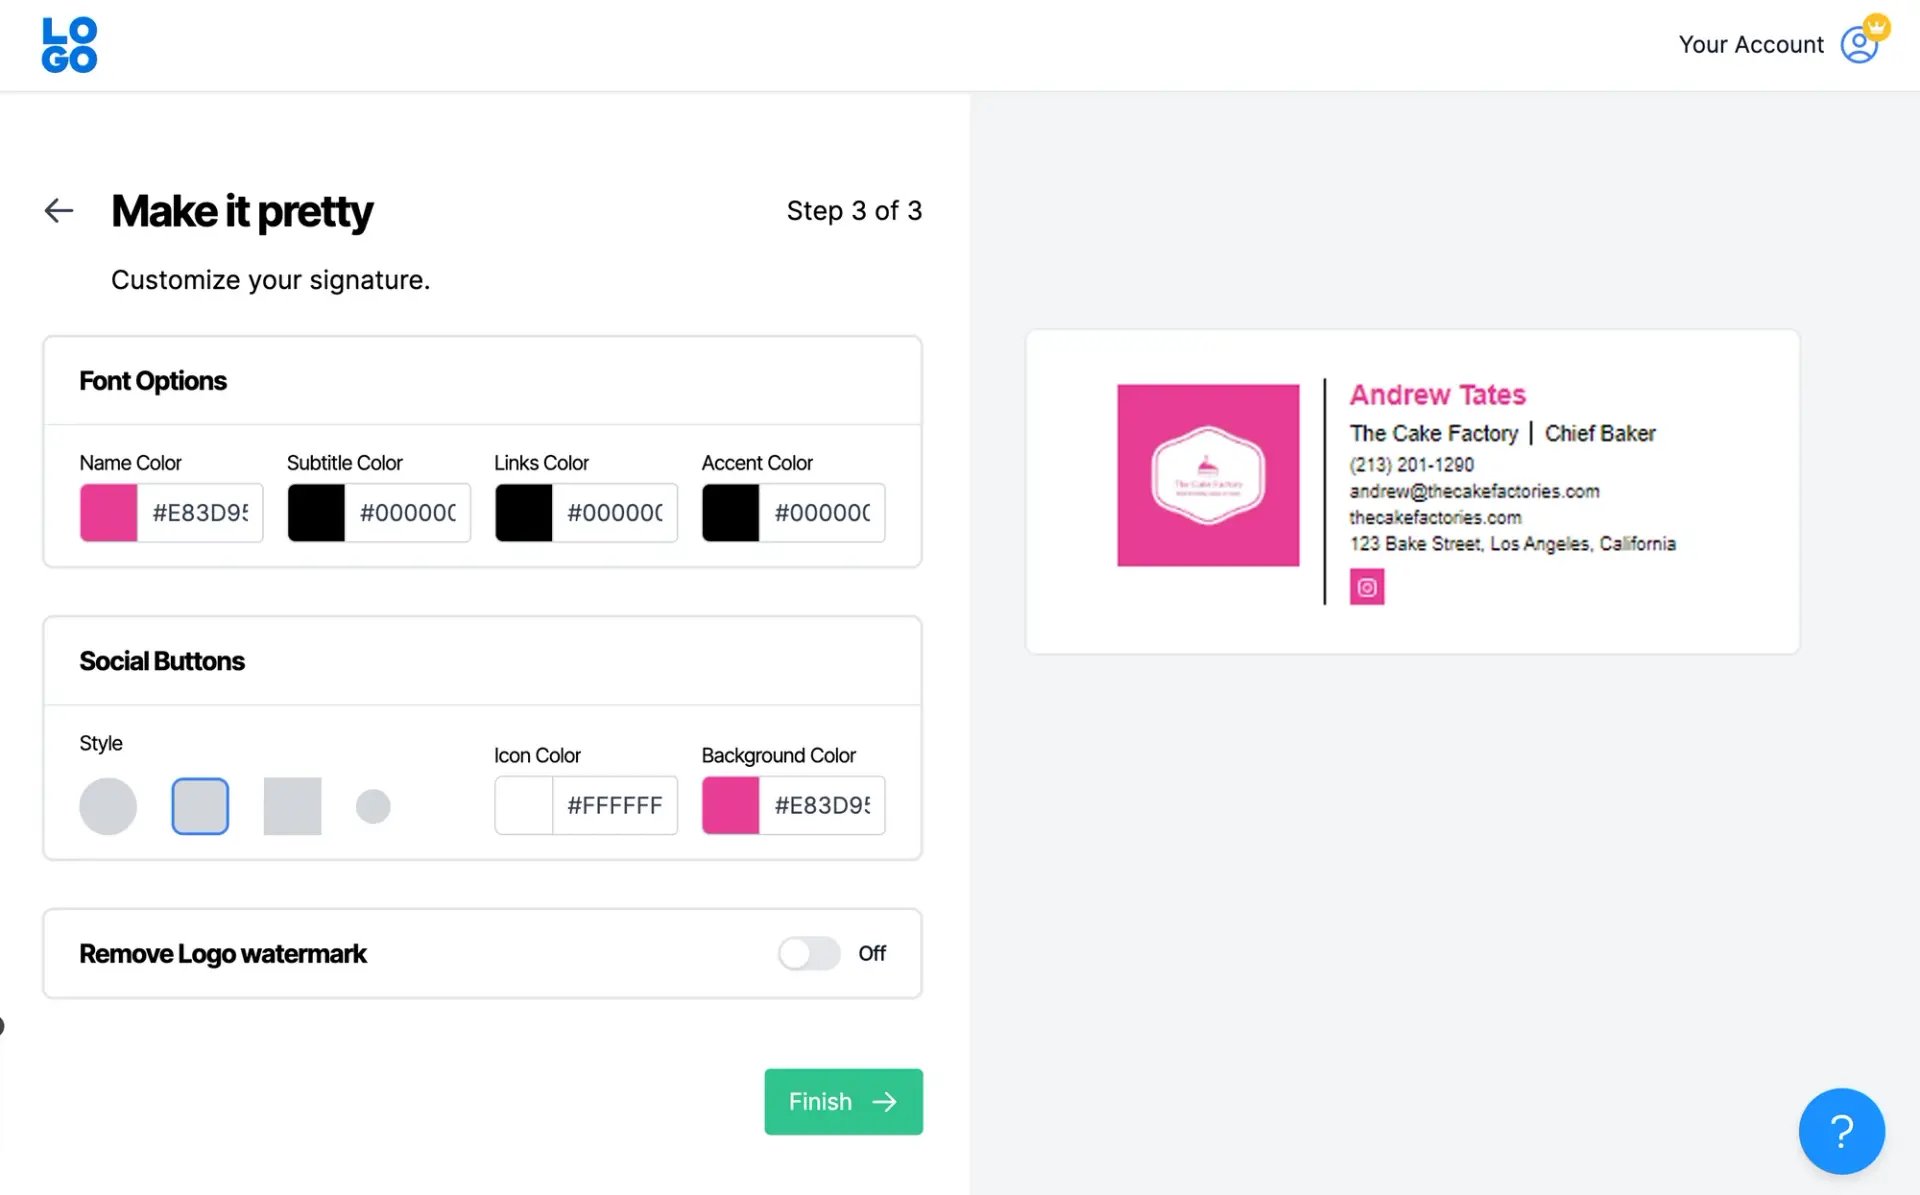Pick the small circle social button style
This screenshot has width=1920, height=1195.
click(373, 806)
